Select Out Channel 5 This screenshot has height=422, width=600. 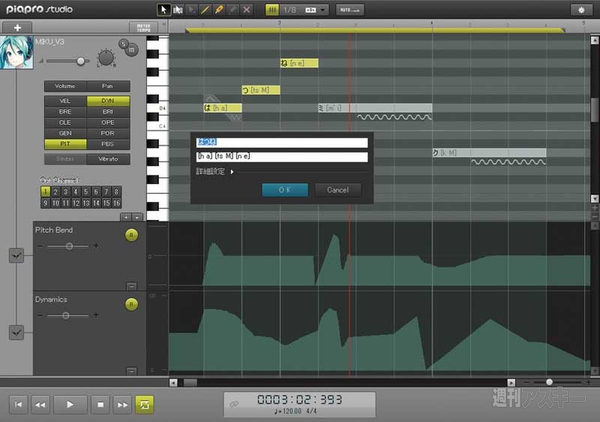pyautogui.click(x=86, y=192)
